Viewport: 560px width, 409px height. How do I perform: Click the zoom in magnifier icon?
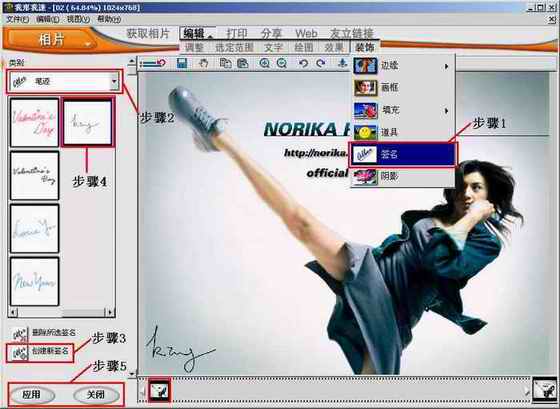(x=265, y=63)
